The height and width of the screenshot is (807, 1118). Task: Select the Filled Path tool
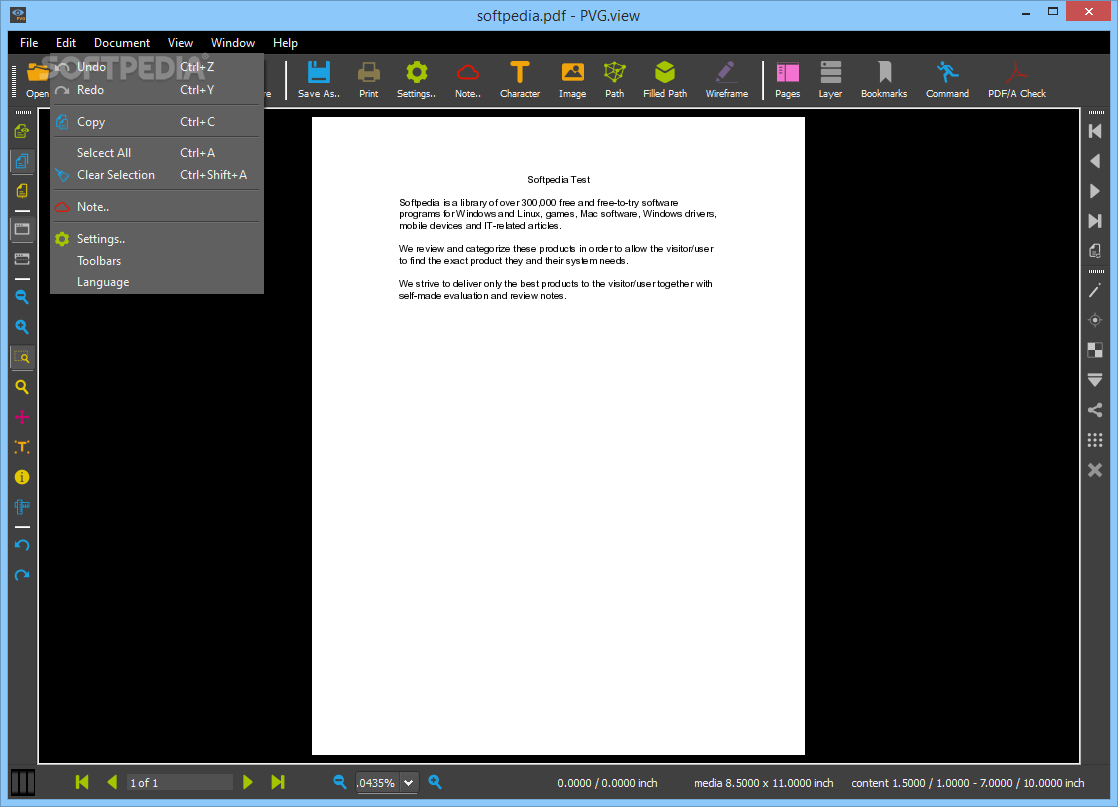[x=665, y=79]
